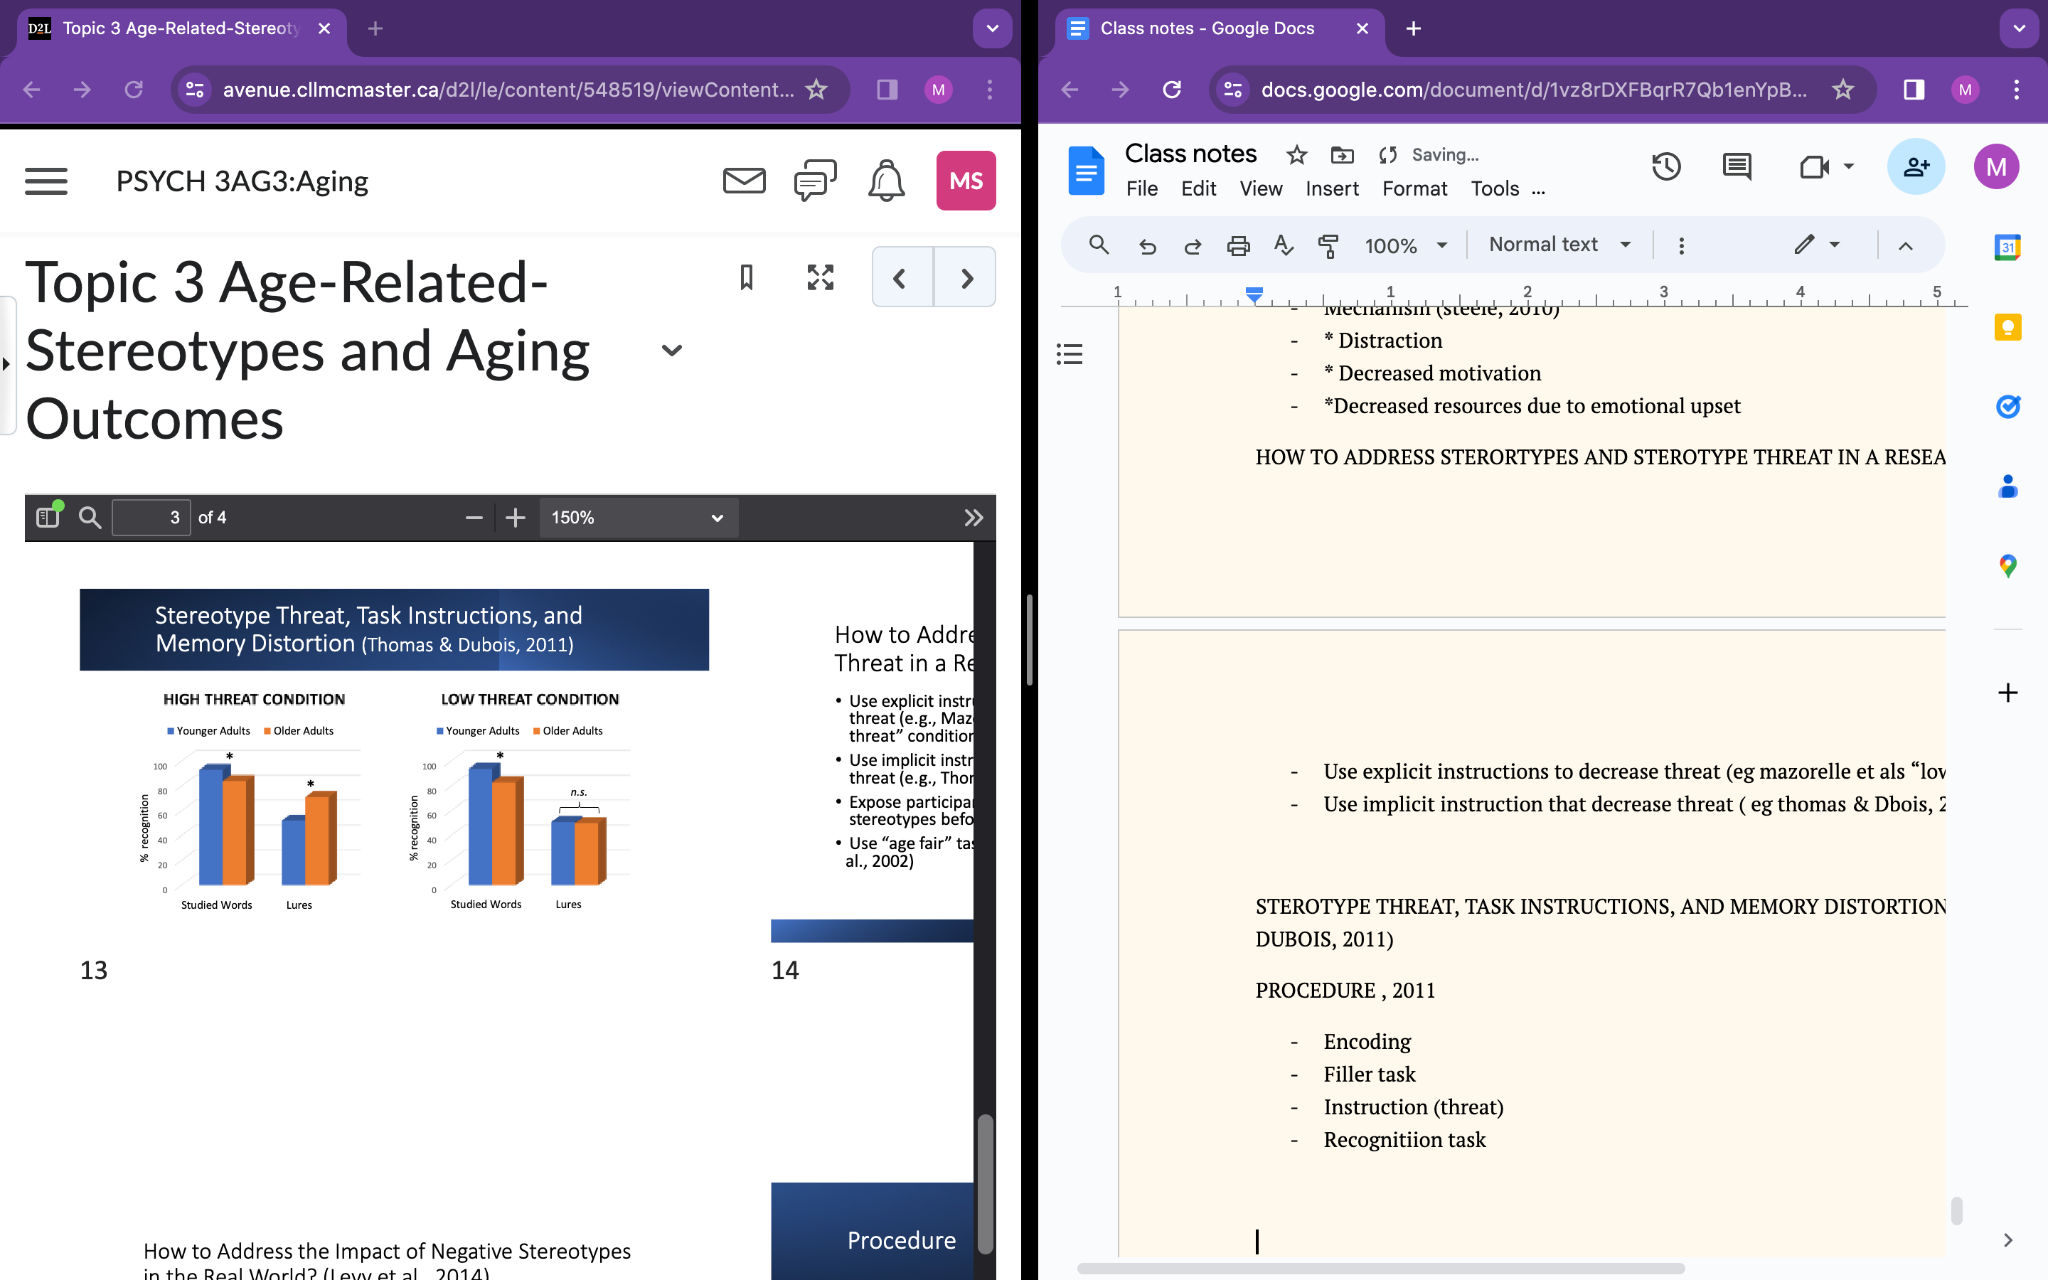Viewport: 2048px width, 1280px height.
Task: Open the Google Keep side panel icon
Action: coord(2007,327)
